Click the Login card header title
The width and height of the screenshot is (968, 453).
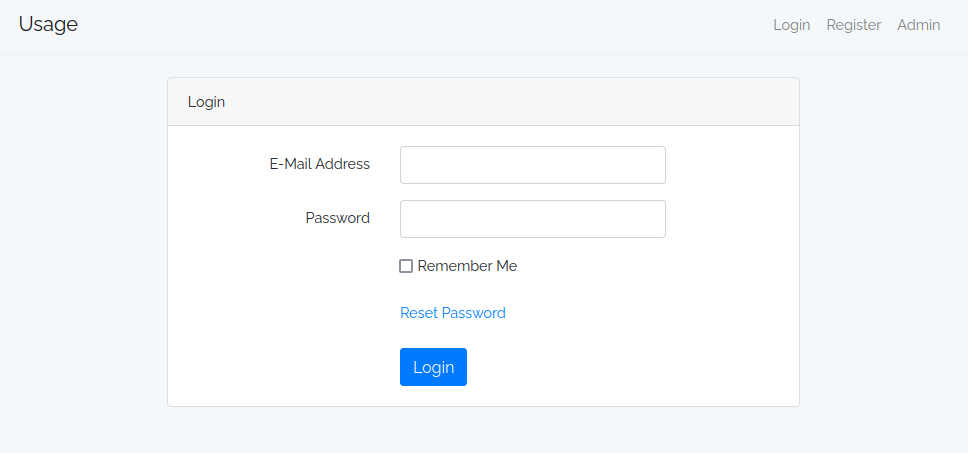(x=206, y=102)
